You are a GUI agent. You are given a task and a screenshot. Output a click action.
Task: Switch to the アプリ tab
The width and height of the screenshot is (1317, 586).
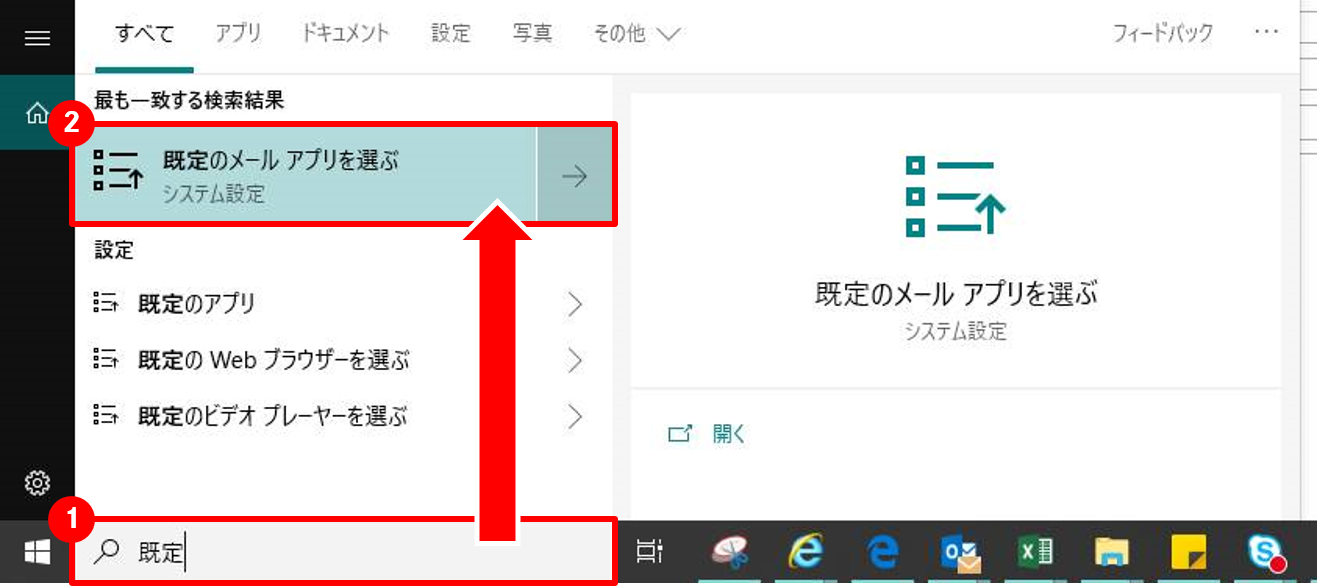(x=238, y=34)
